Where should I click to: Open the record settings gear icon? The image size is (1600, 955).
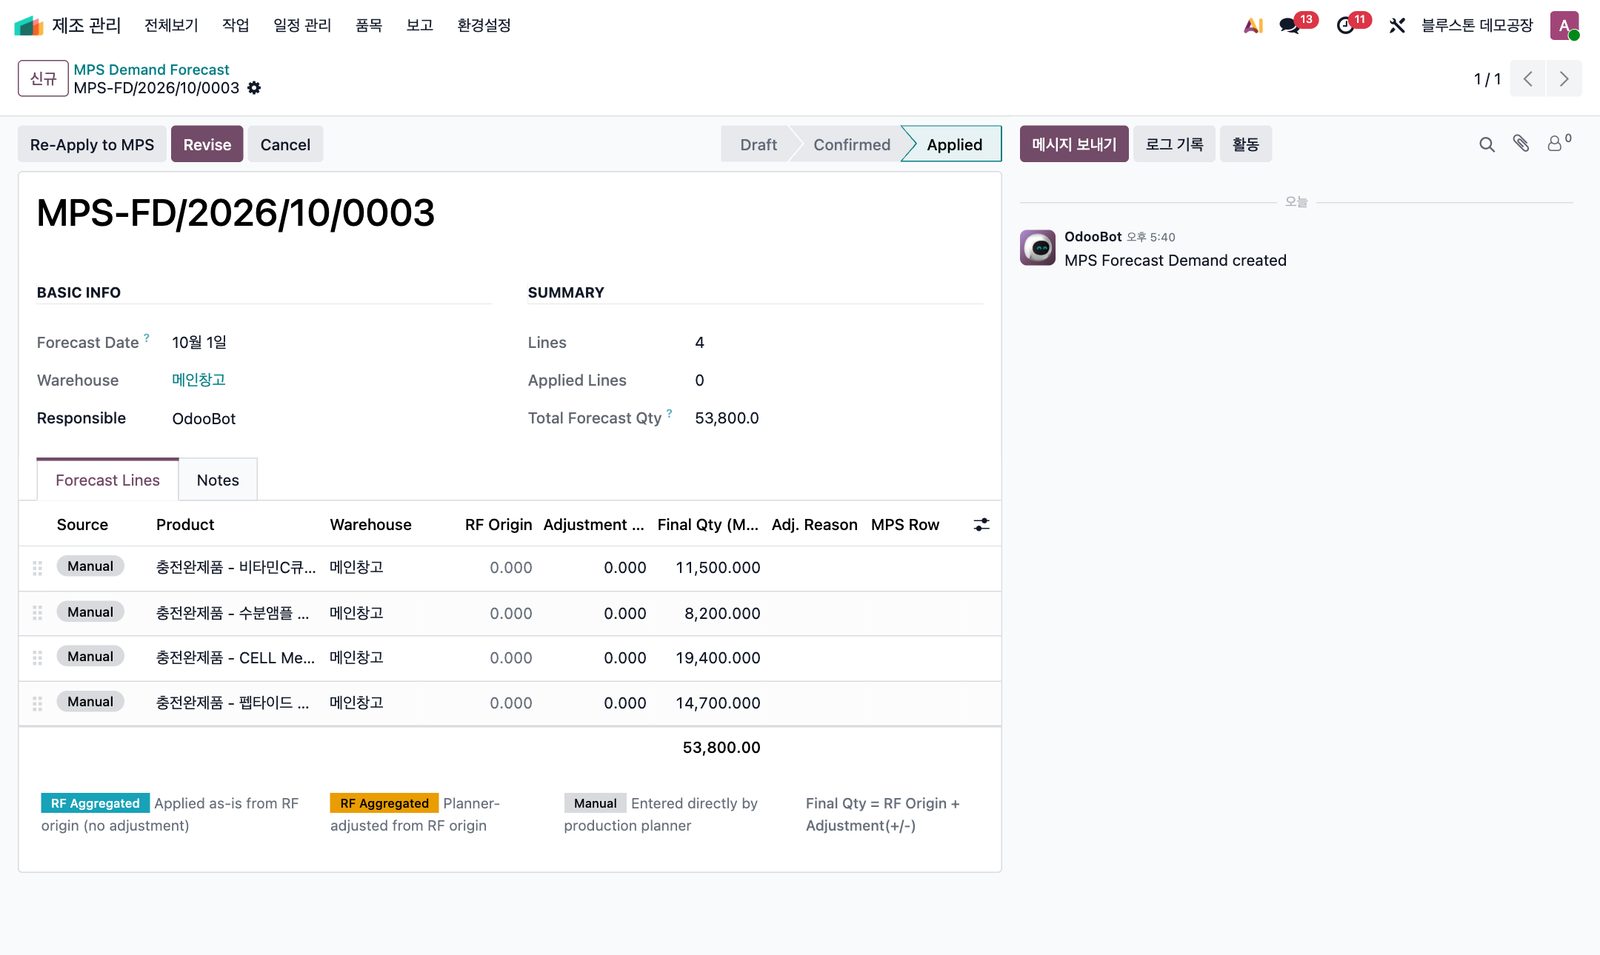click(254, 88)
